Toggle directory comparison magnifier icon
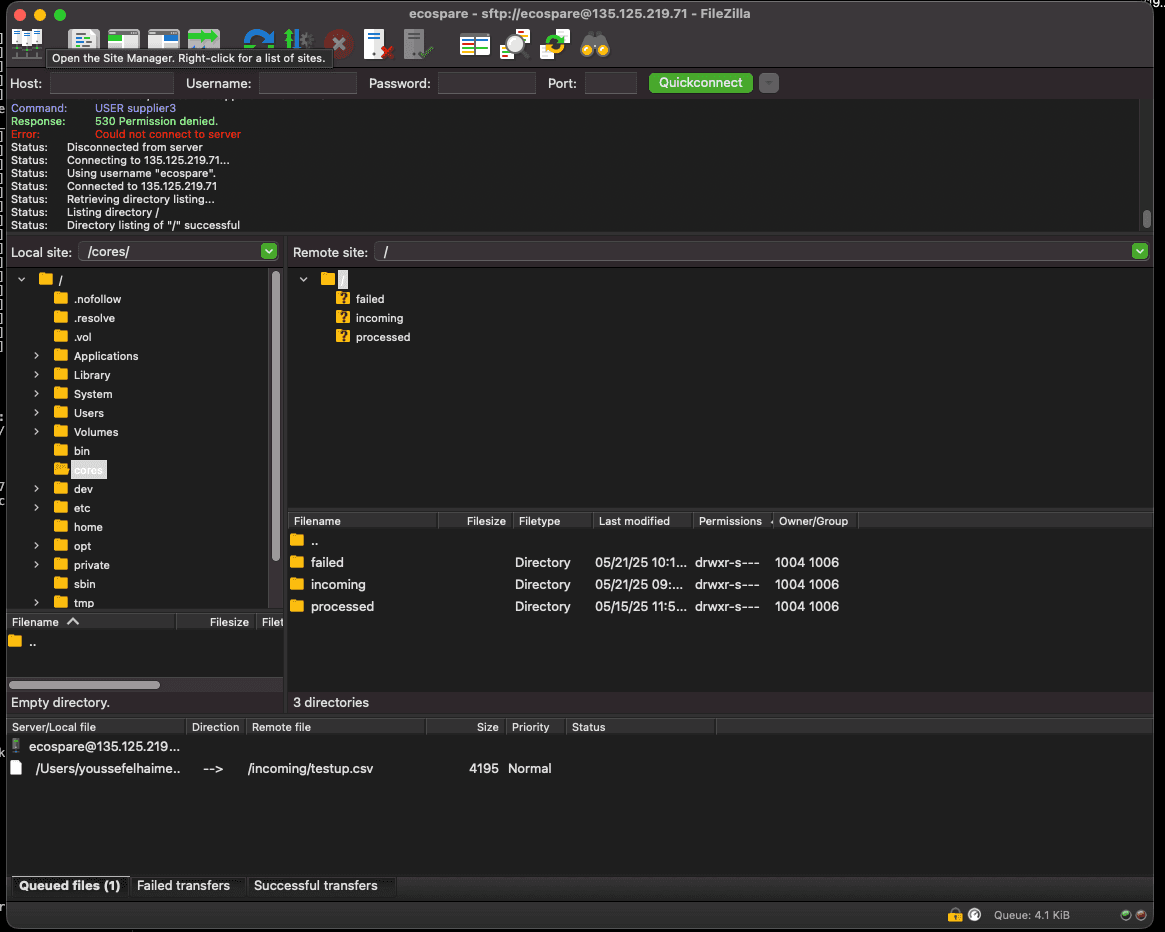The width and height of the screenshot is (1165, 932). [515, 44]
